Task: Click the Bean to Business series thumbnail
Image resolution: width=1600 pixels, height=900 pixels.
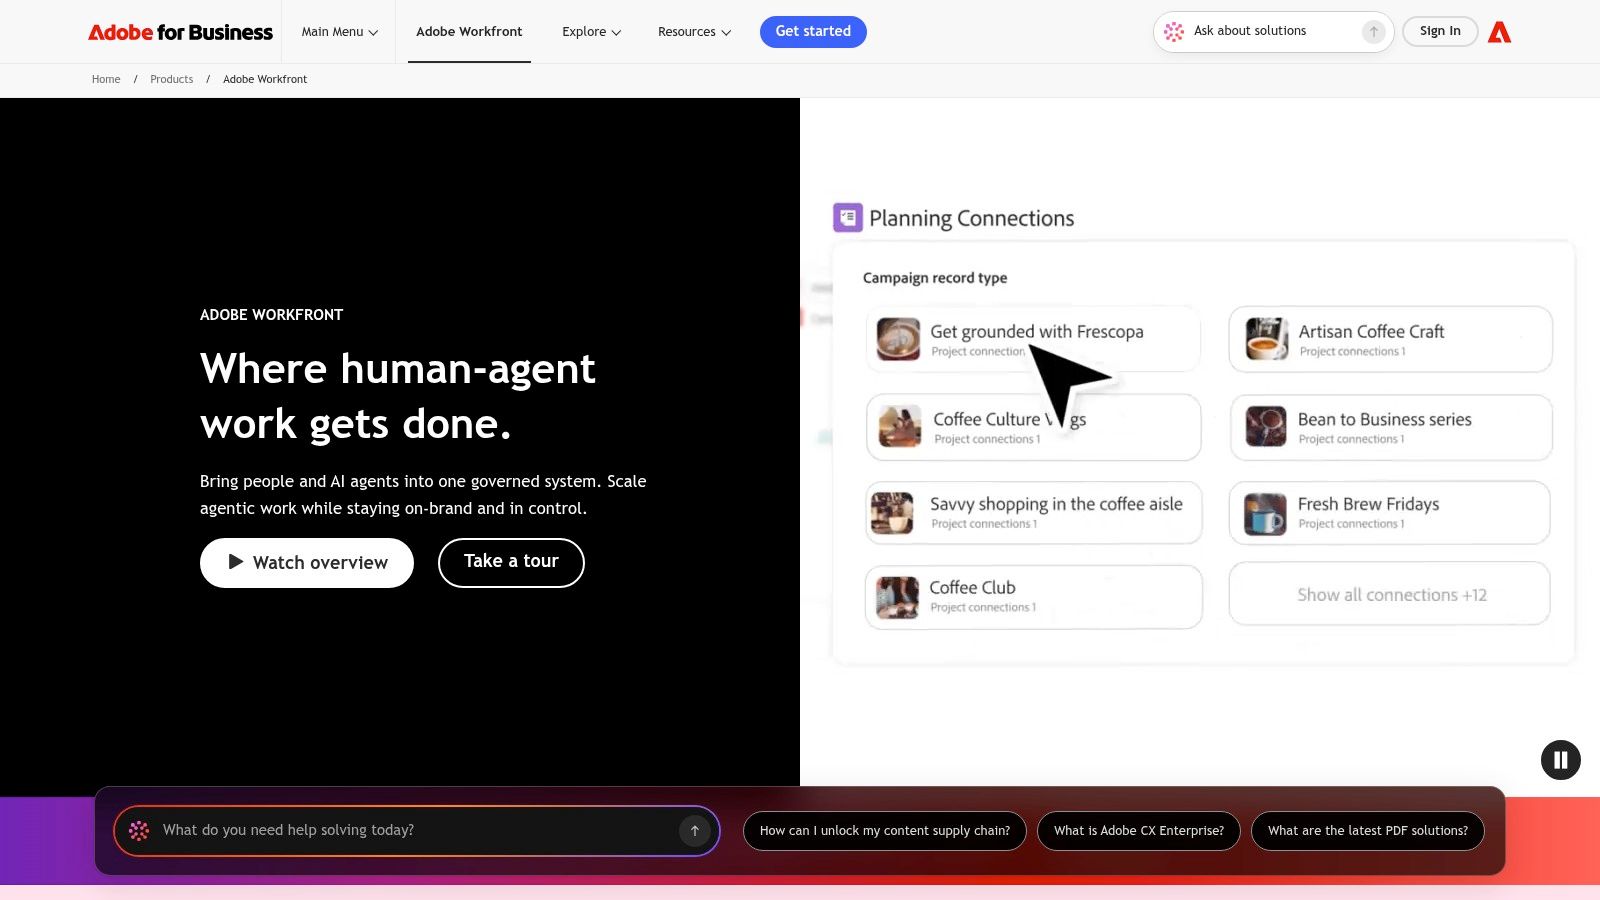Action: pyautogui.click(x=1266, y=427)
